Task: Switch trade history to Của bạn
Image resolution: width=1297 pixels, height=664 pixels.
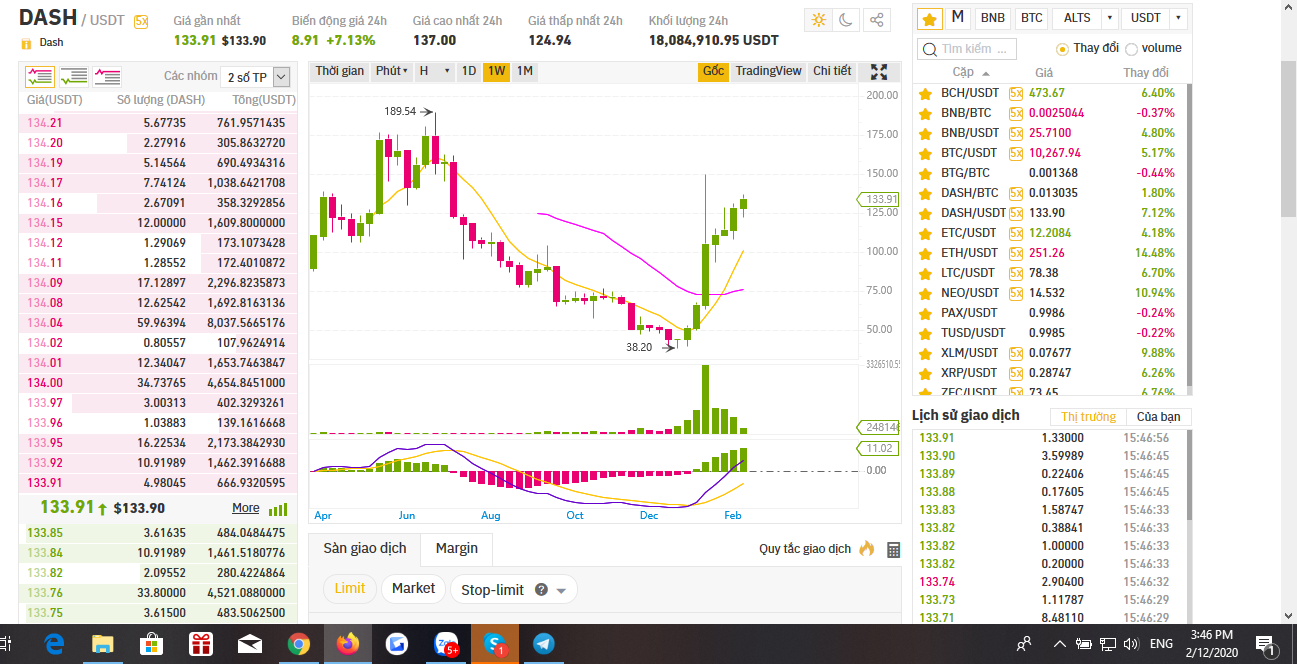Action: click(x=1158, y=417)
